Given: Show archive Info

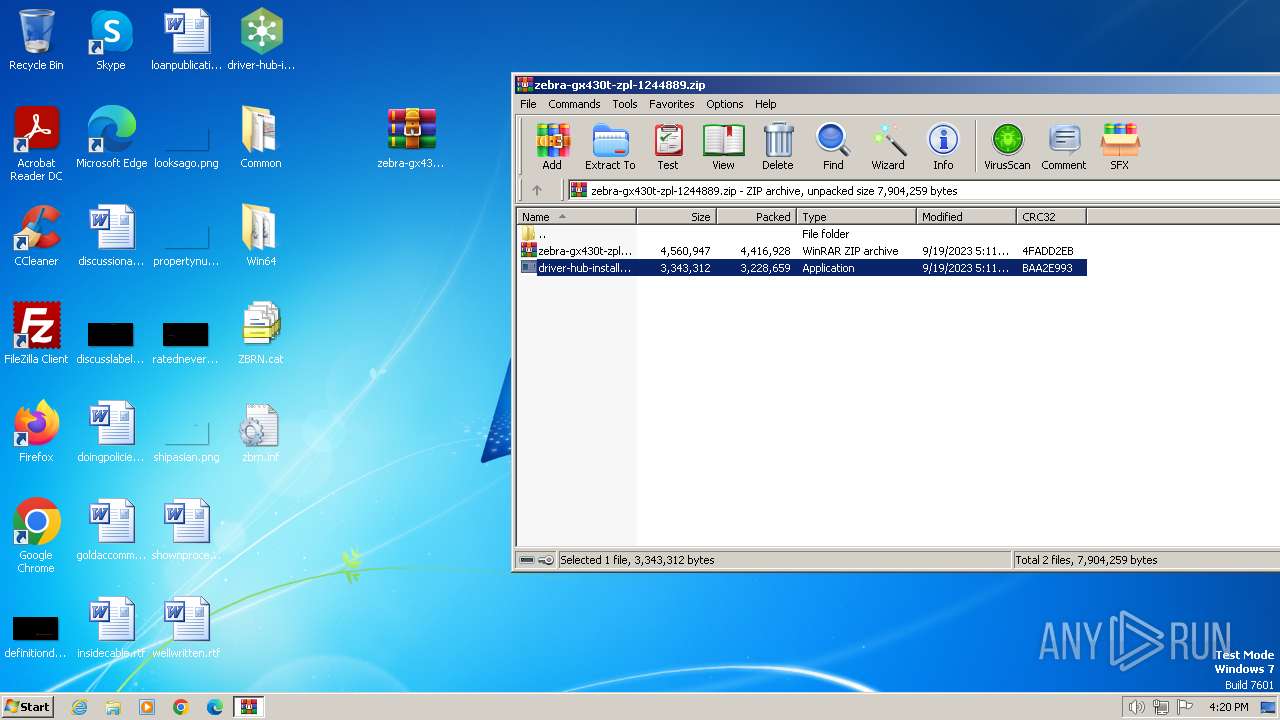Looking at the screenshot, I should (x=943, y=147).
